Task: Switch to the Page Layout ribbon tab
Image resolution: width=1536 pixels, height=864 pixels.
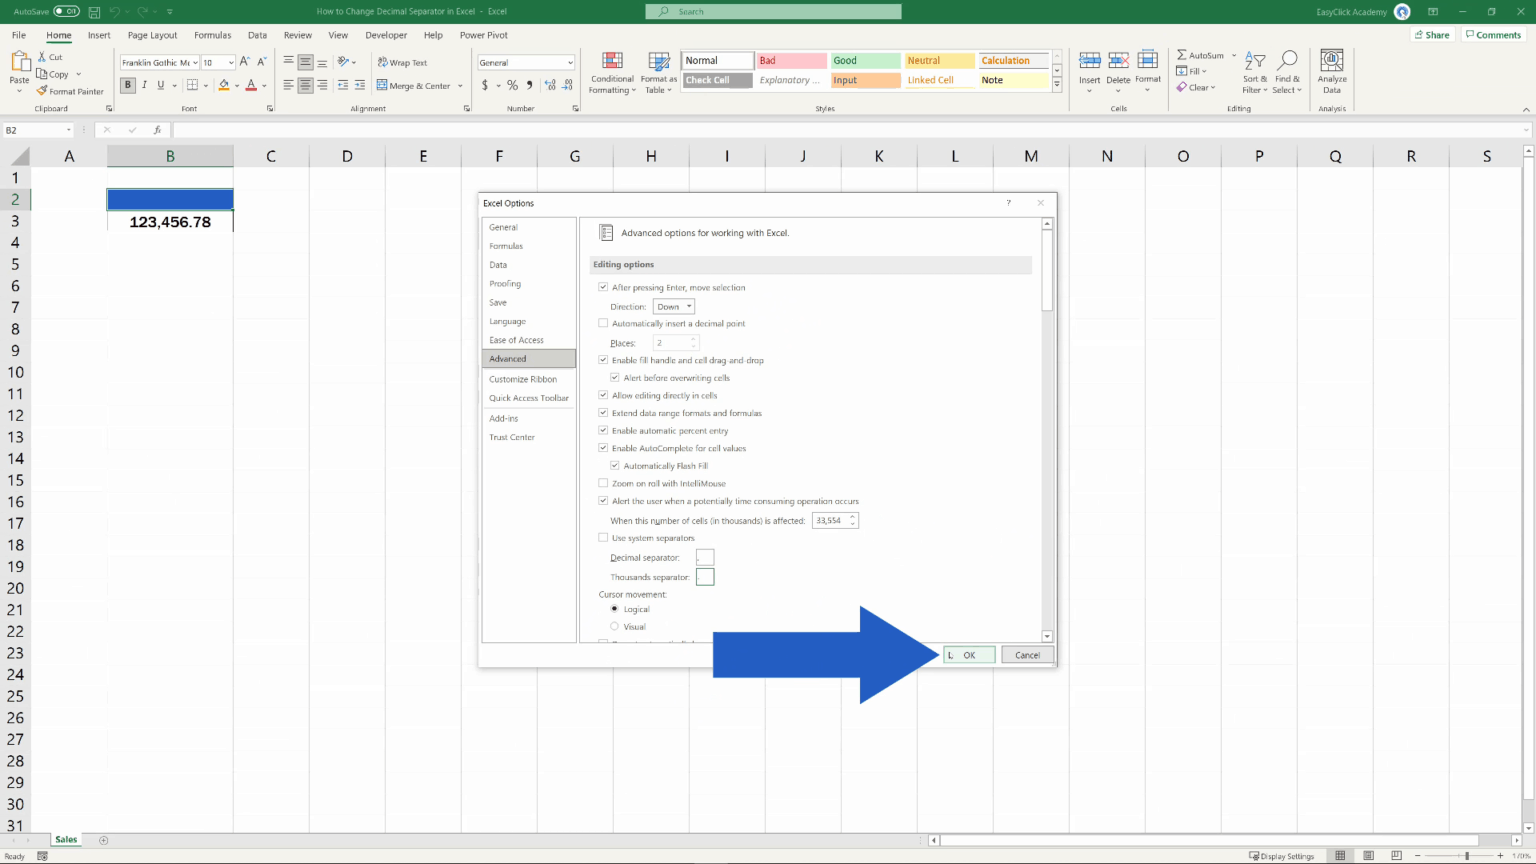Action: coord(152,35)
